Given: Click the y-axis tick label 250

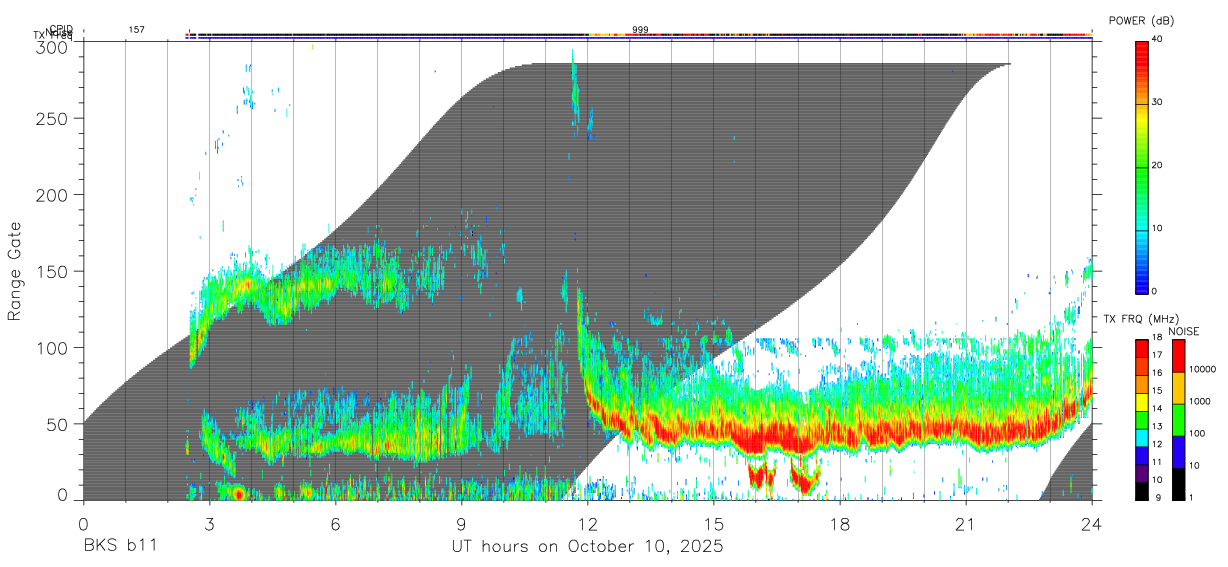Looking at the screenshot, I should 52,118.
